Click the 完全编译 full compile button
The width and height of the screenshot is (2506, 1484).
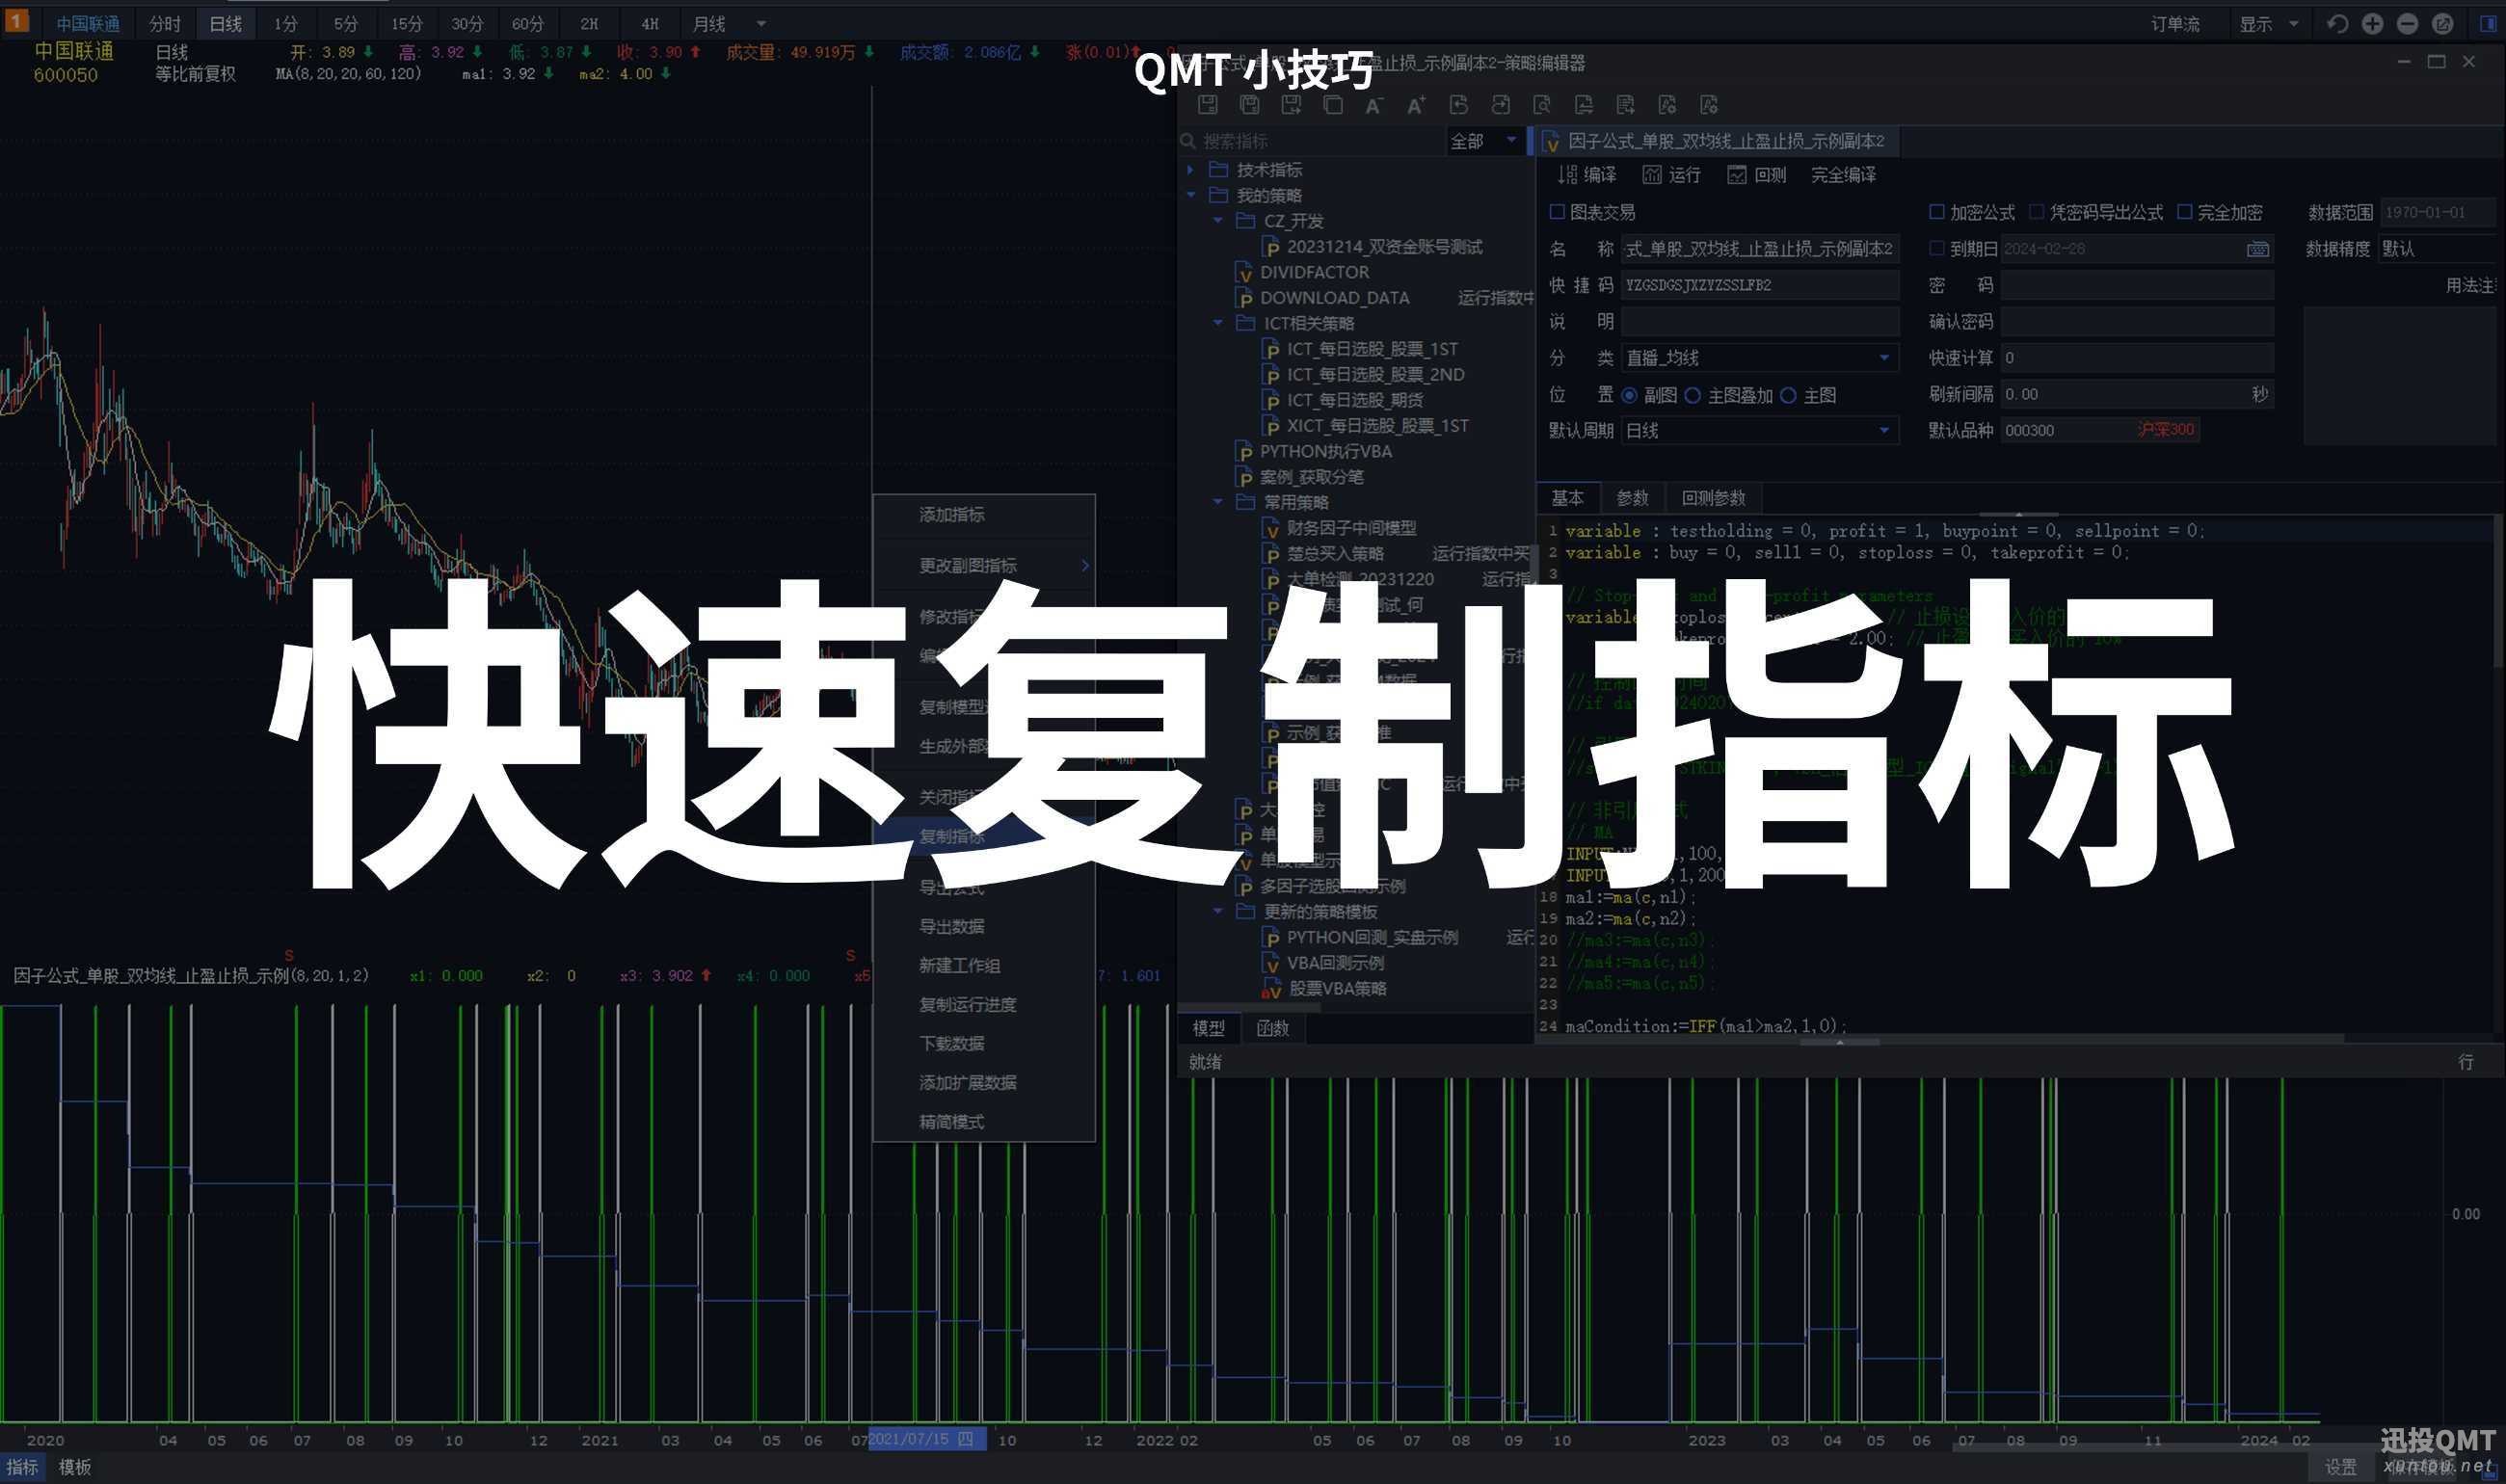click(1843, 175)
